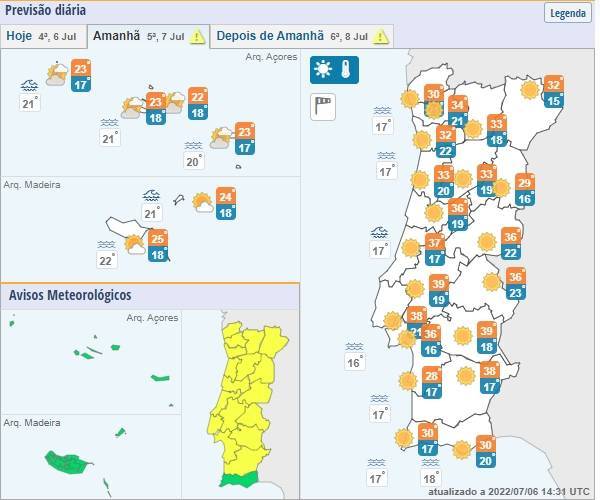This screenshot has height=500, width=600.
Task: Click the sun icon beside 30/20 in Algarve
Action: [462, 450]
